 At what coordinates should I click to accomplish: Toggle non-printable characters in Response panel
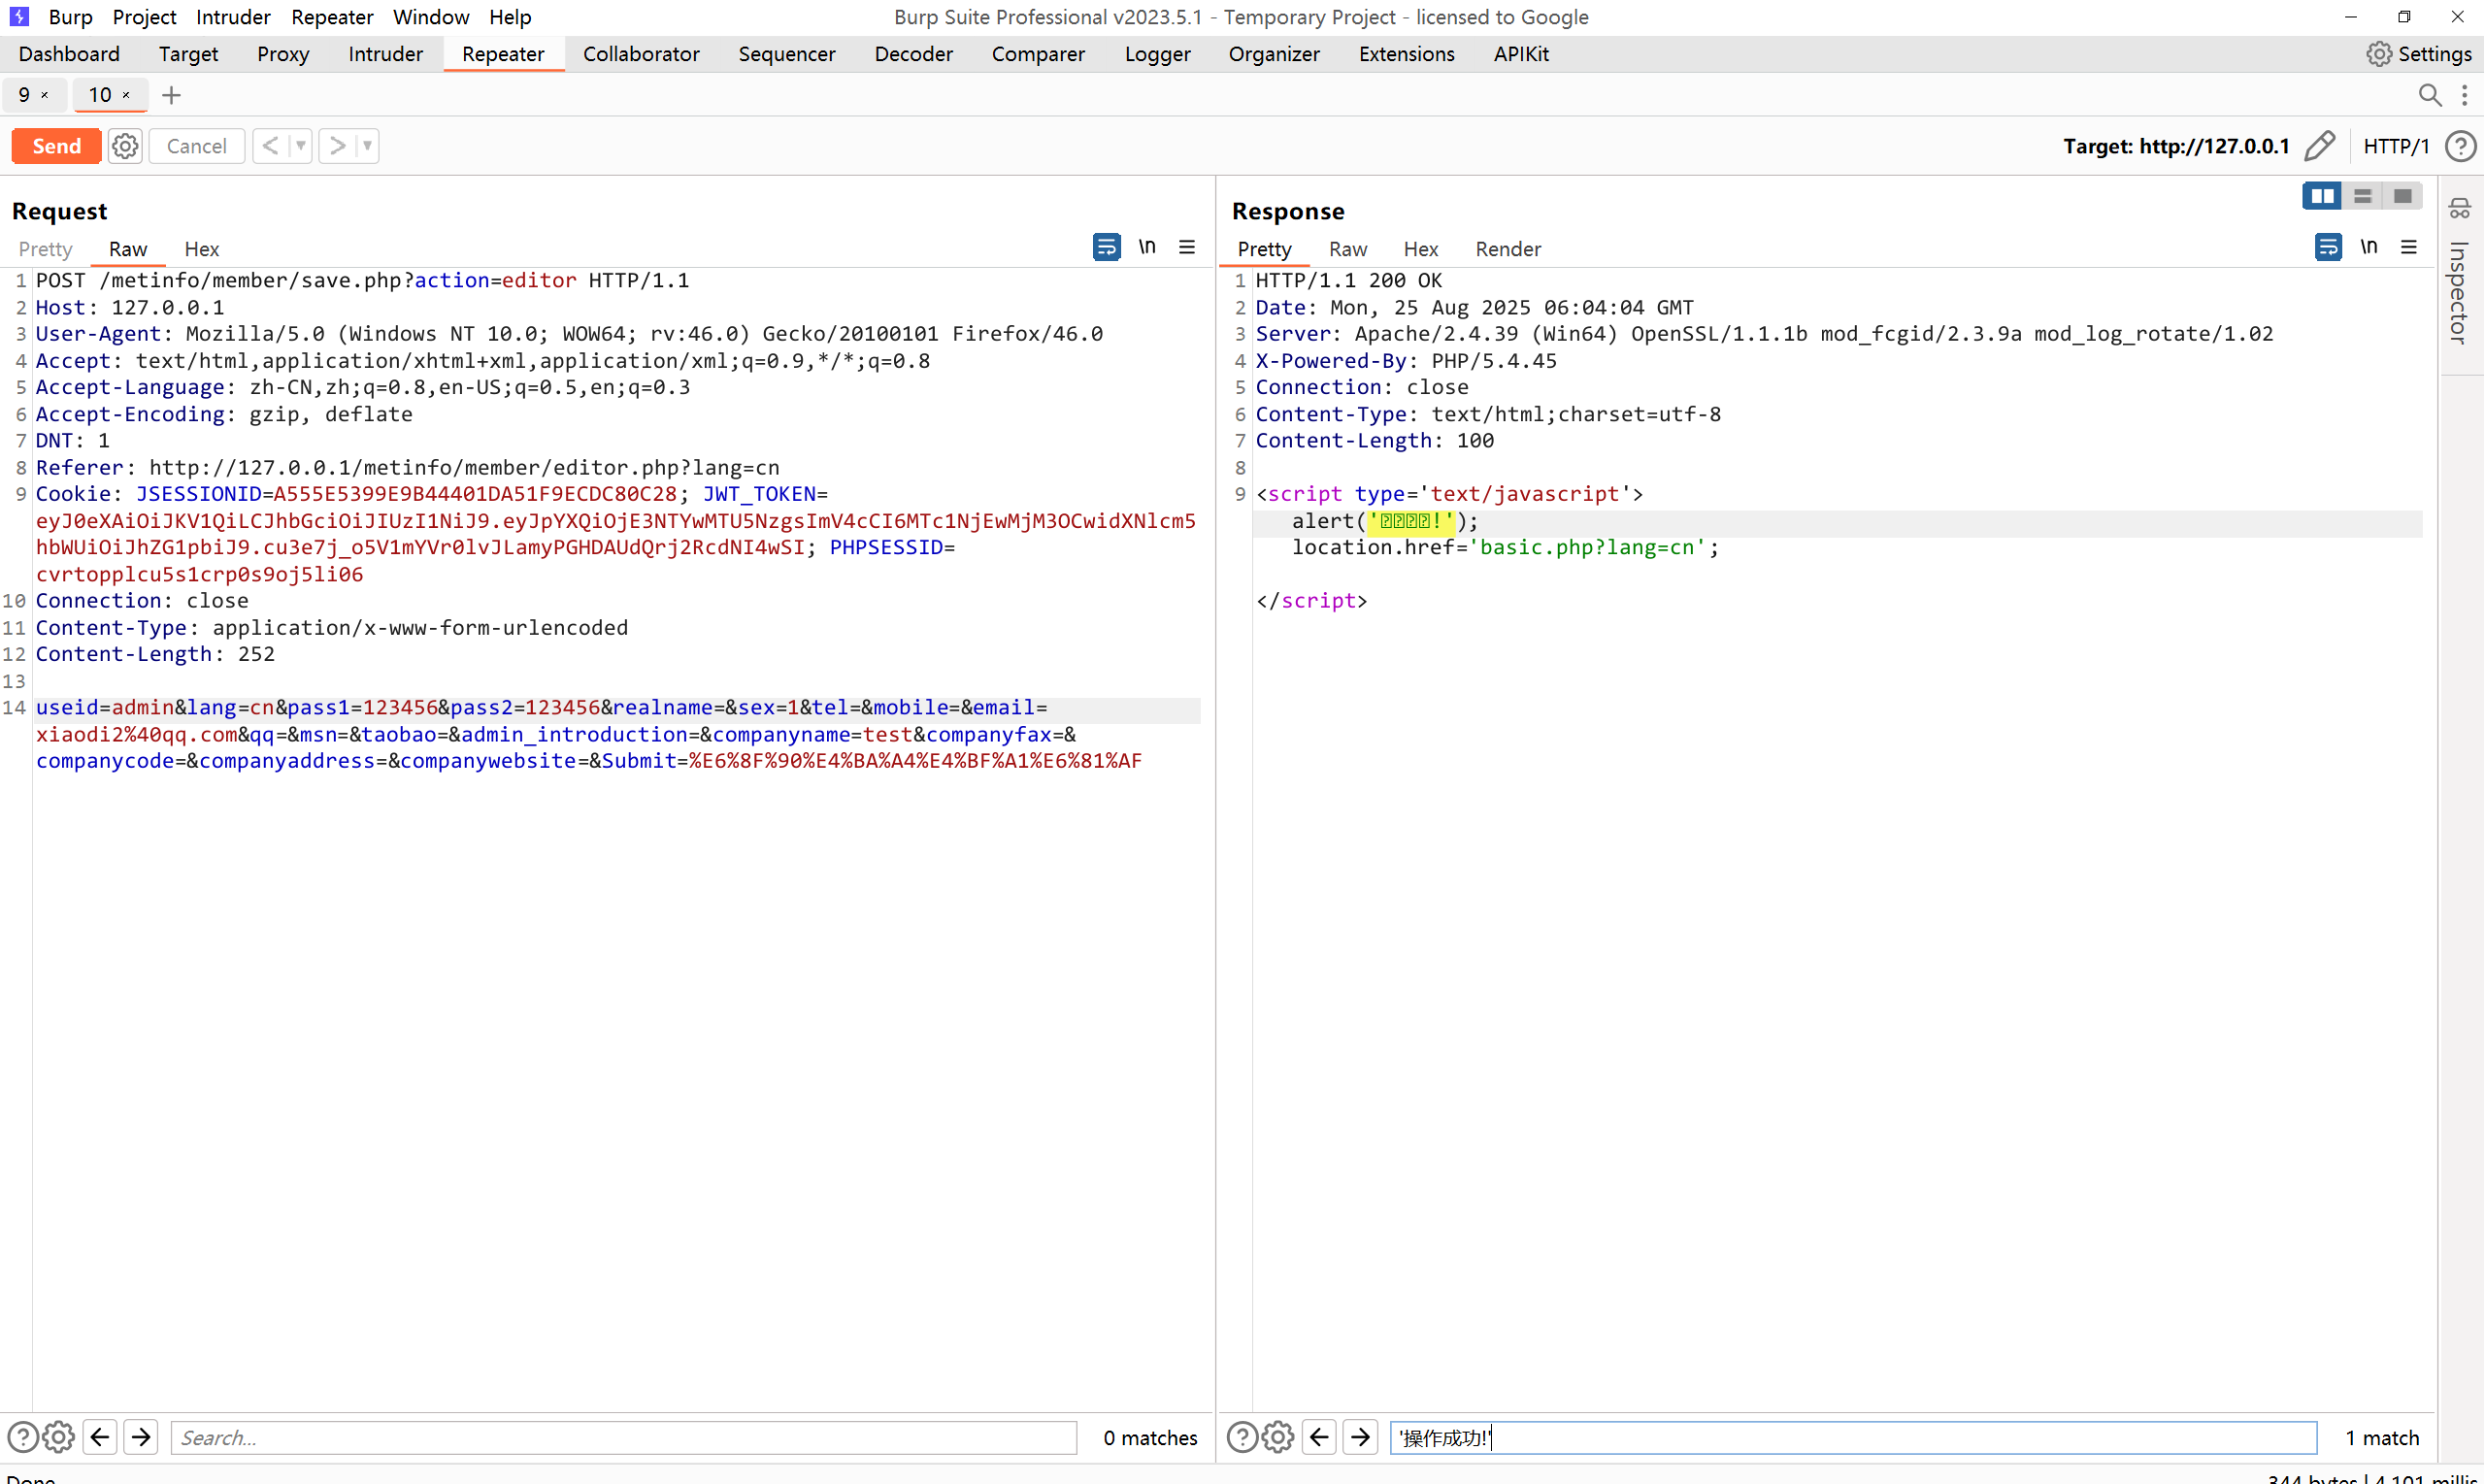click(x=2368, y=247)
